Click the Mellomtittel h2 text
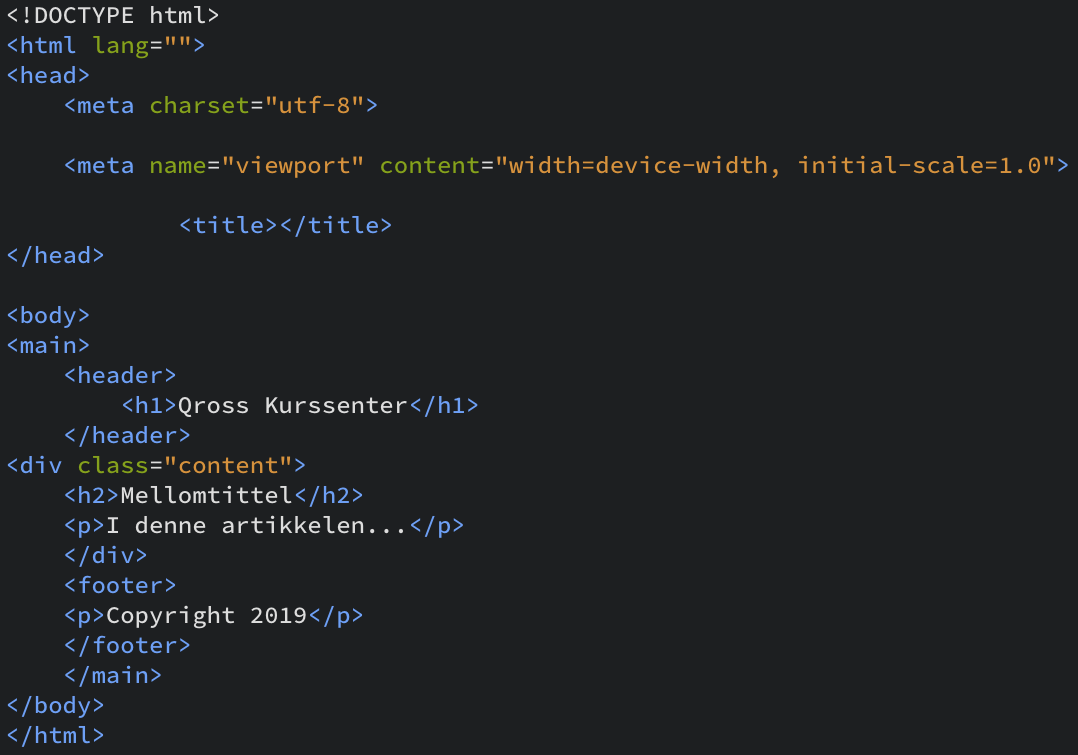Viewport: 1078px width, 755px height. coord(206,495)
